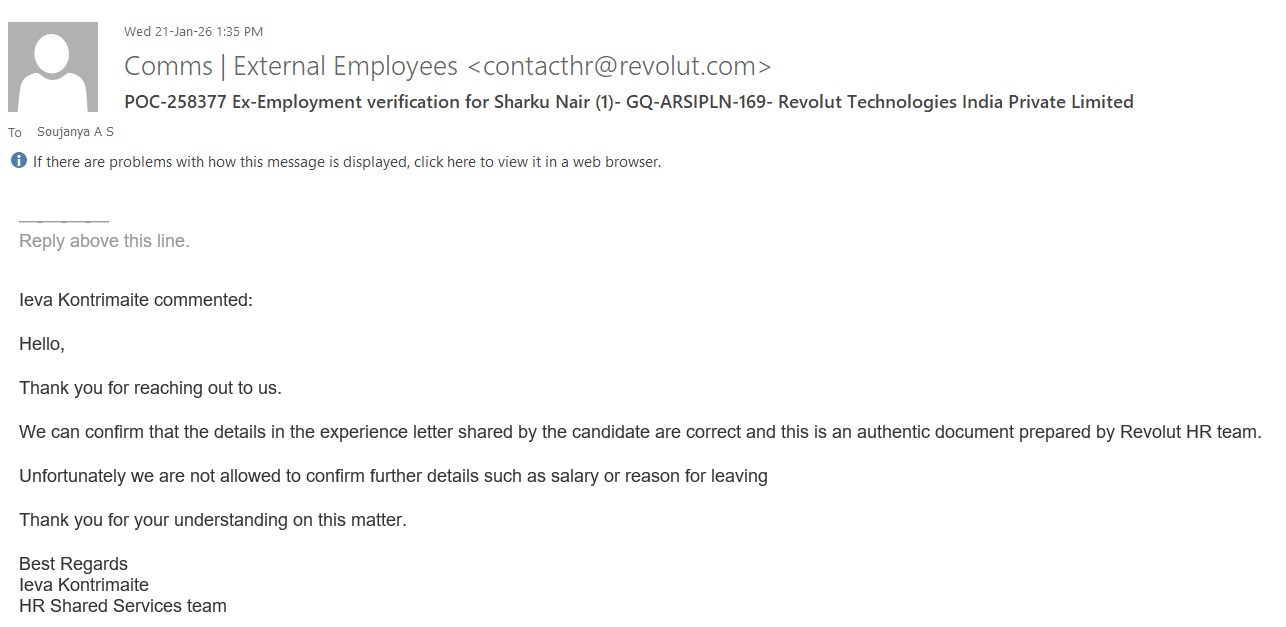Click "HR Shared Services team" signature line

pos(122,606)
